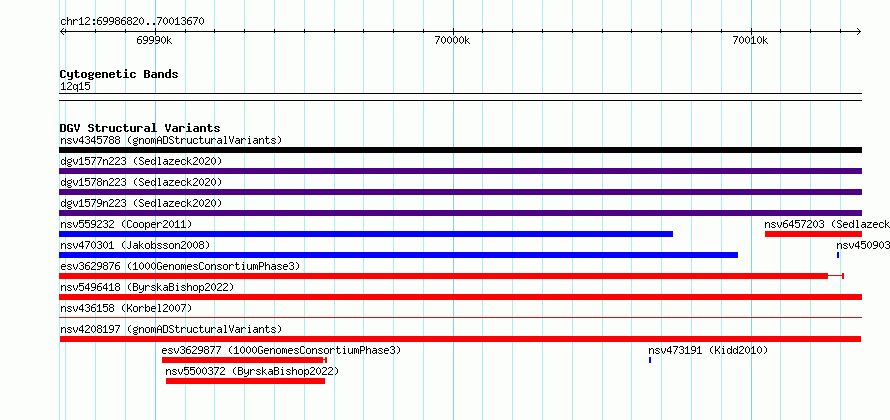The height and width of the screenshot is (420, 890).
Task: Open the nsv473191 (Kidd2010) label
Action: pos(708,350)
